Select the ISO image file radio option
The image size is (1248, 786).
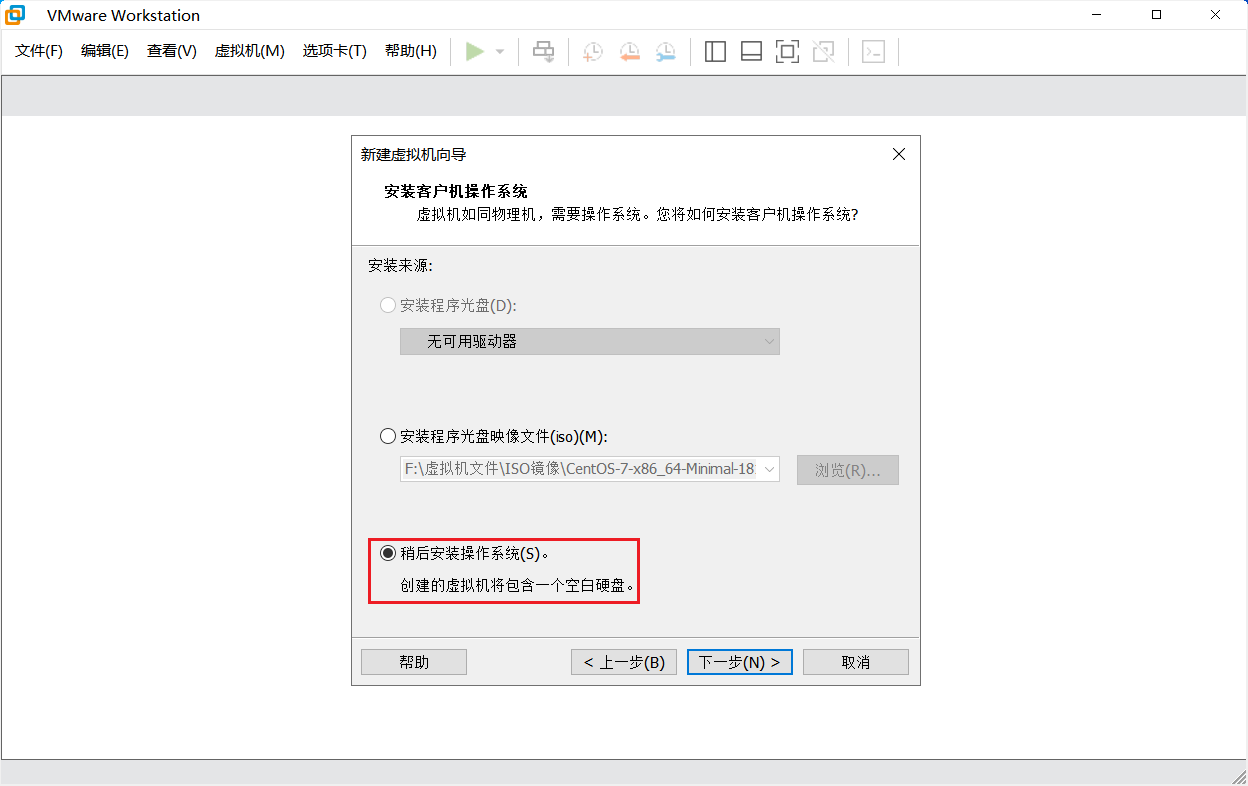point(388,436)
